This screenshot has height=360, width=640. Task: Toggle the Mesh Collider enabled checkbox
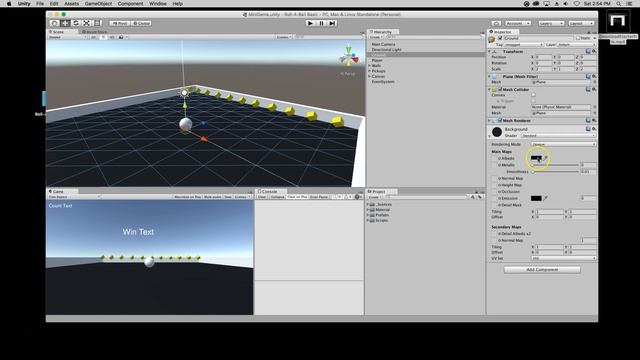[500, 89]
